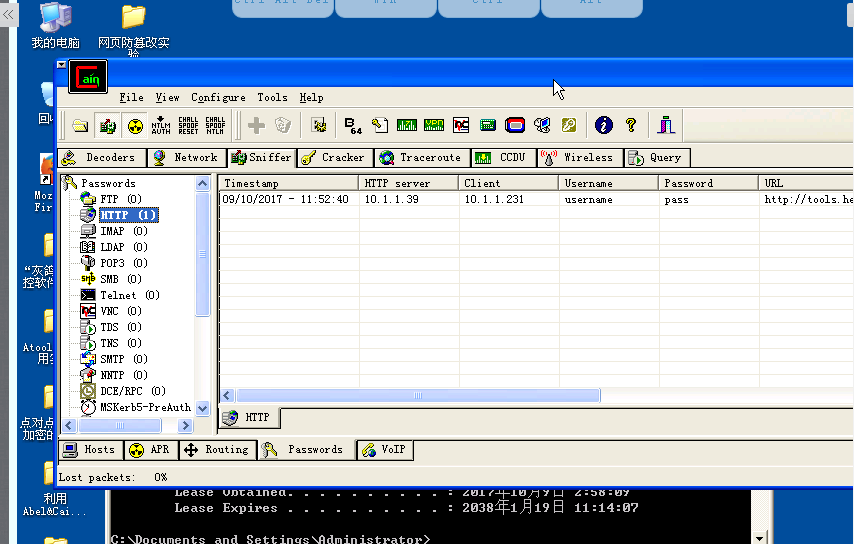Click the Open file toolbar icon
This screenshot has width=854, height=544.
point(80,126)
